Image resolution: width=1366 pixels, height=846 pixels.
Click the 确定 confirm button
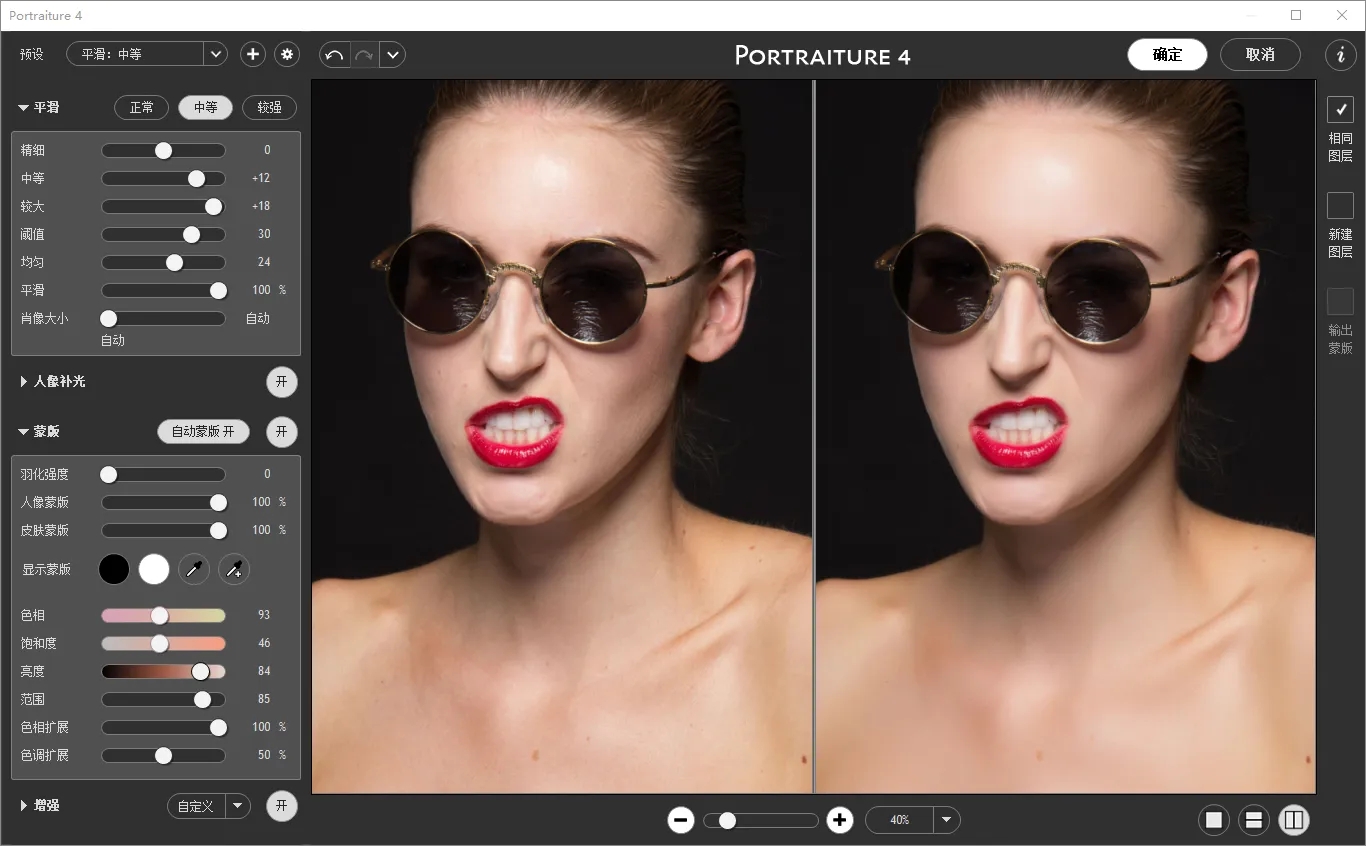1167,55
